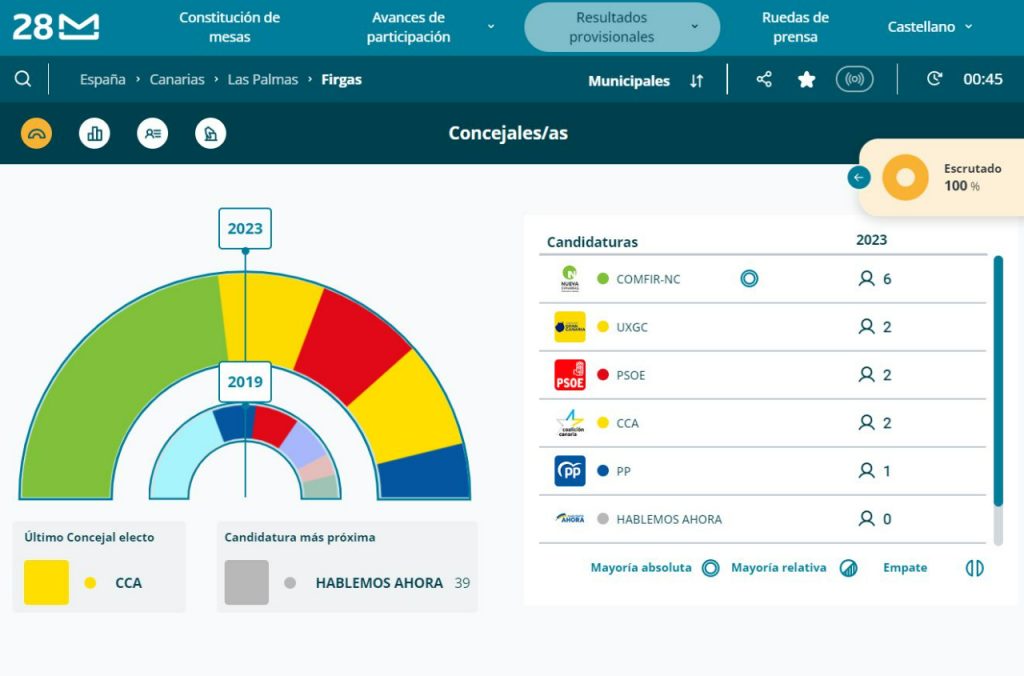Screen dimensions: 1024x676
Task: Click the candidaturas list scrollbar
Action: [x=998, y=400]
